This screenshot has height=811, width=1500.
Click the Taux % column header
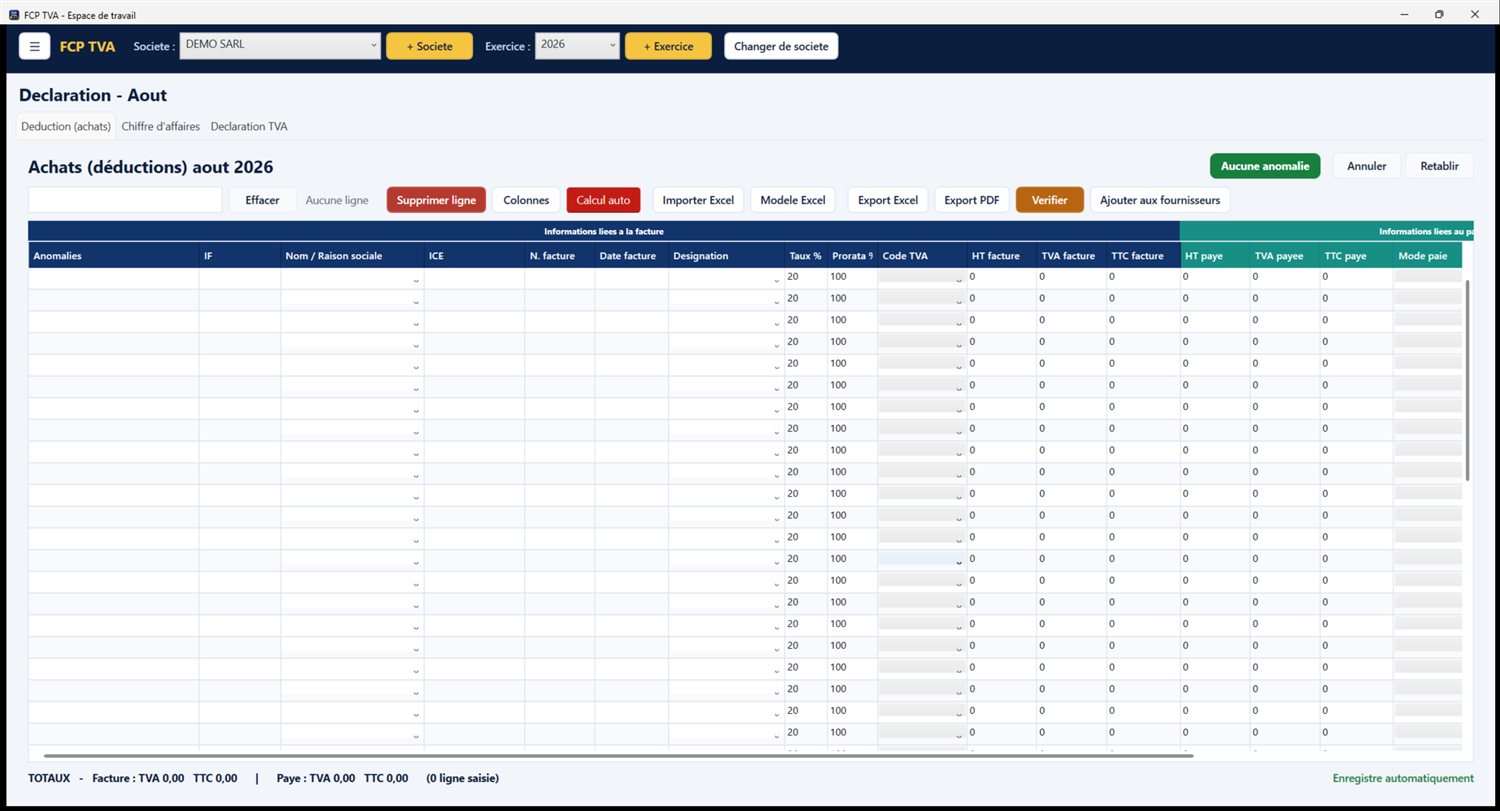pyautogui.click(x=805, y=256)
